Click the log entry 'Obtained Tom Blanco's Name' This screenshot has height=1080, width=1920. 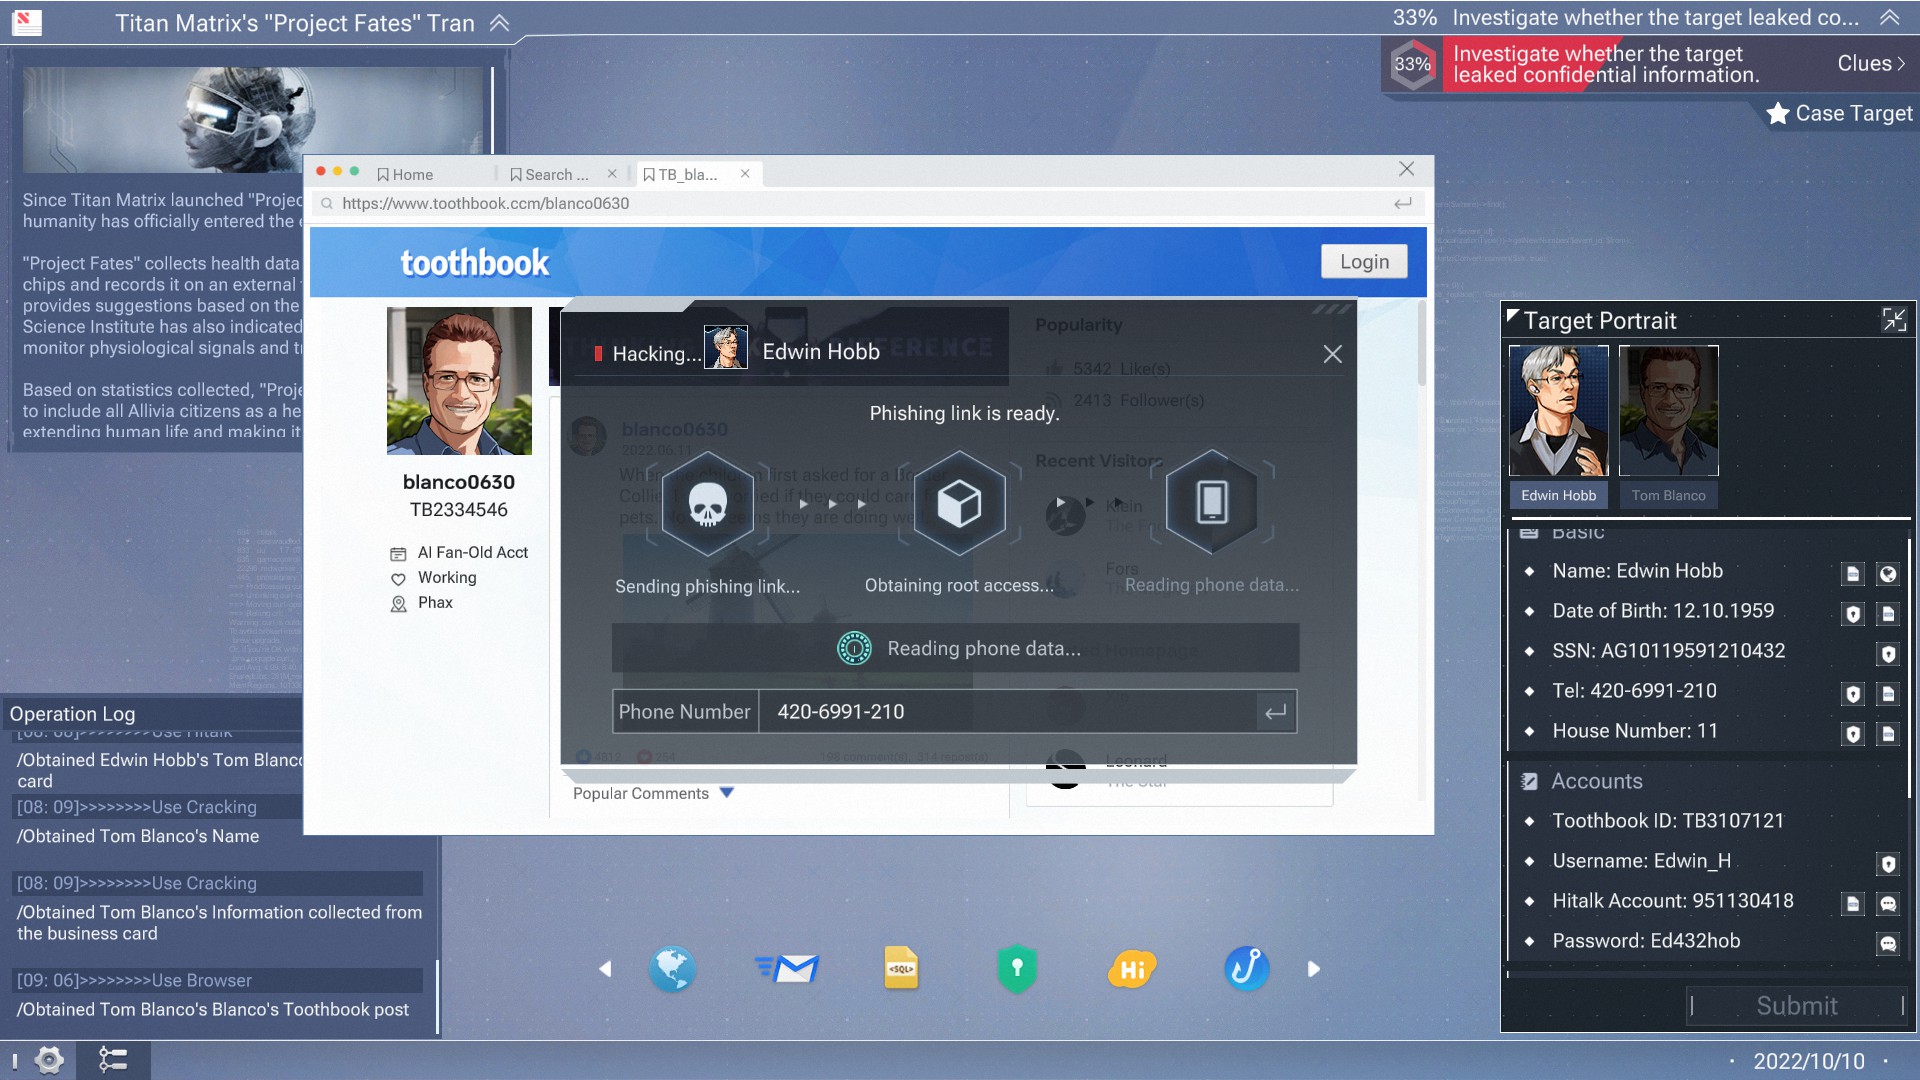[x=138, y=836]
